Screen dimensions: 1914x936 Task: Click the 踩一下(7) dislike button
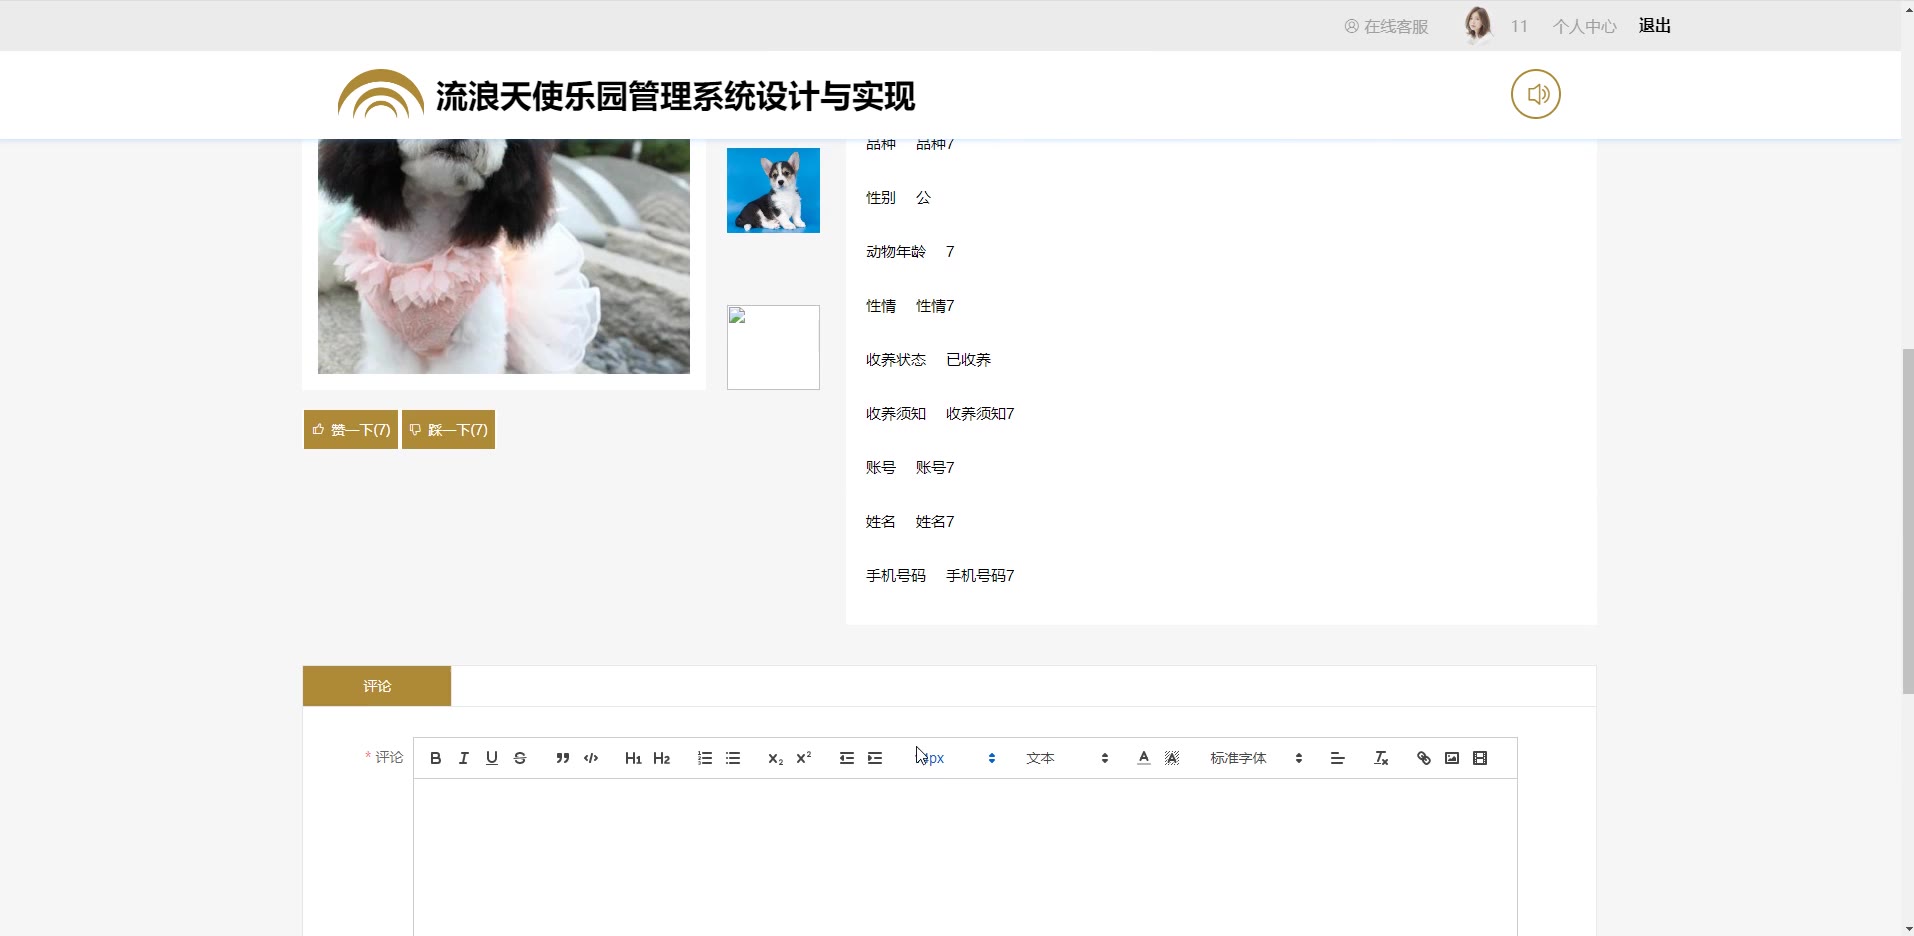pyautogui.click(x=448, y=430)
